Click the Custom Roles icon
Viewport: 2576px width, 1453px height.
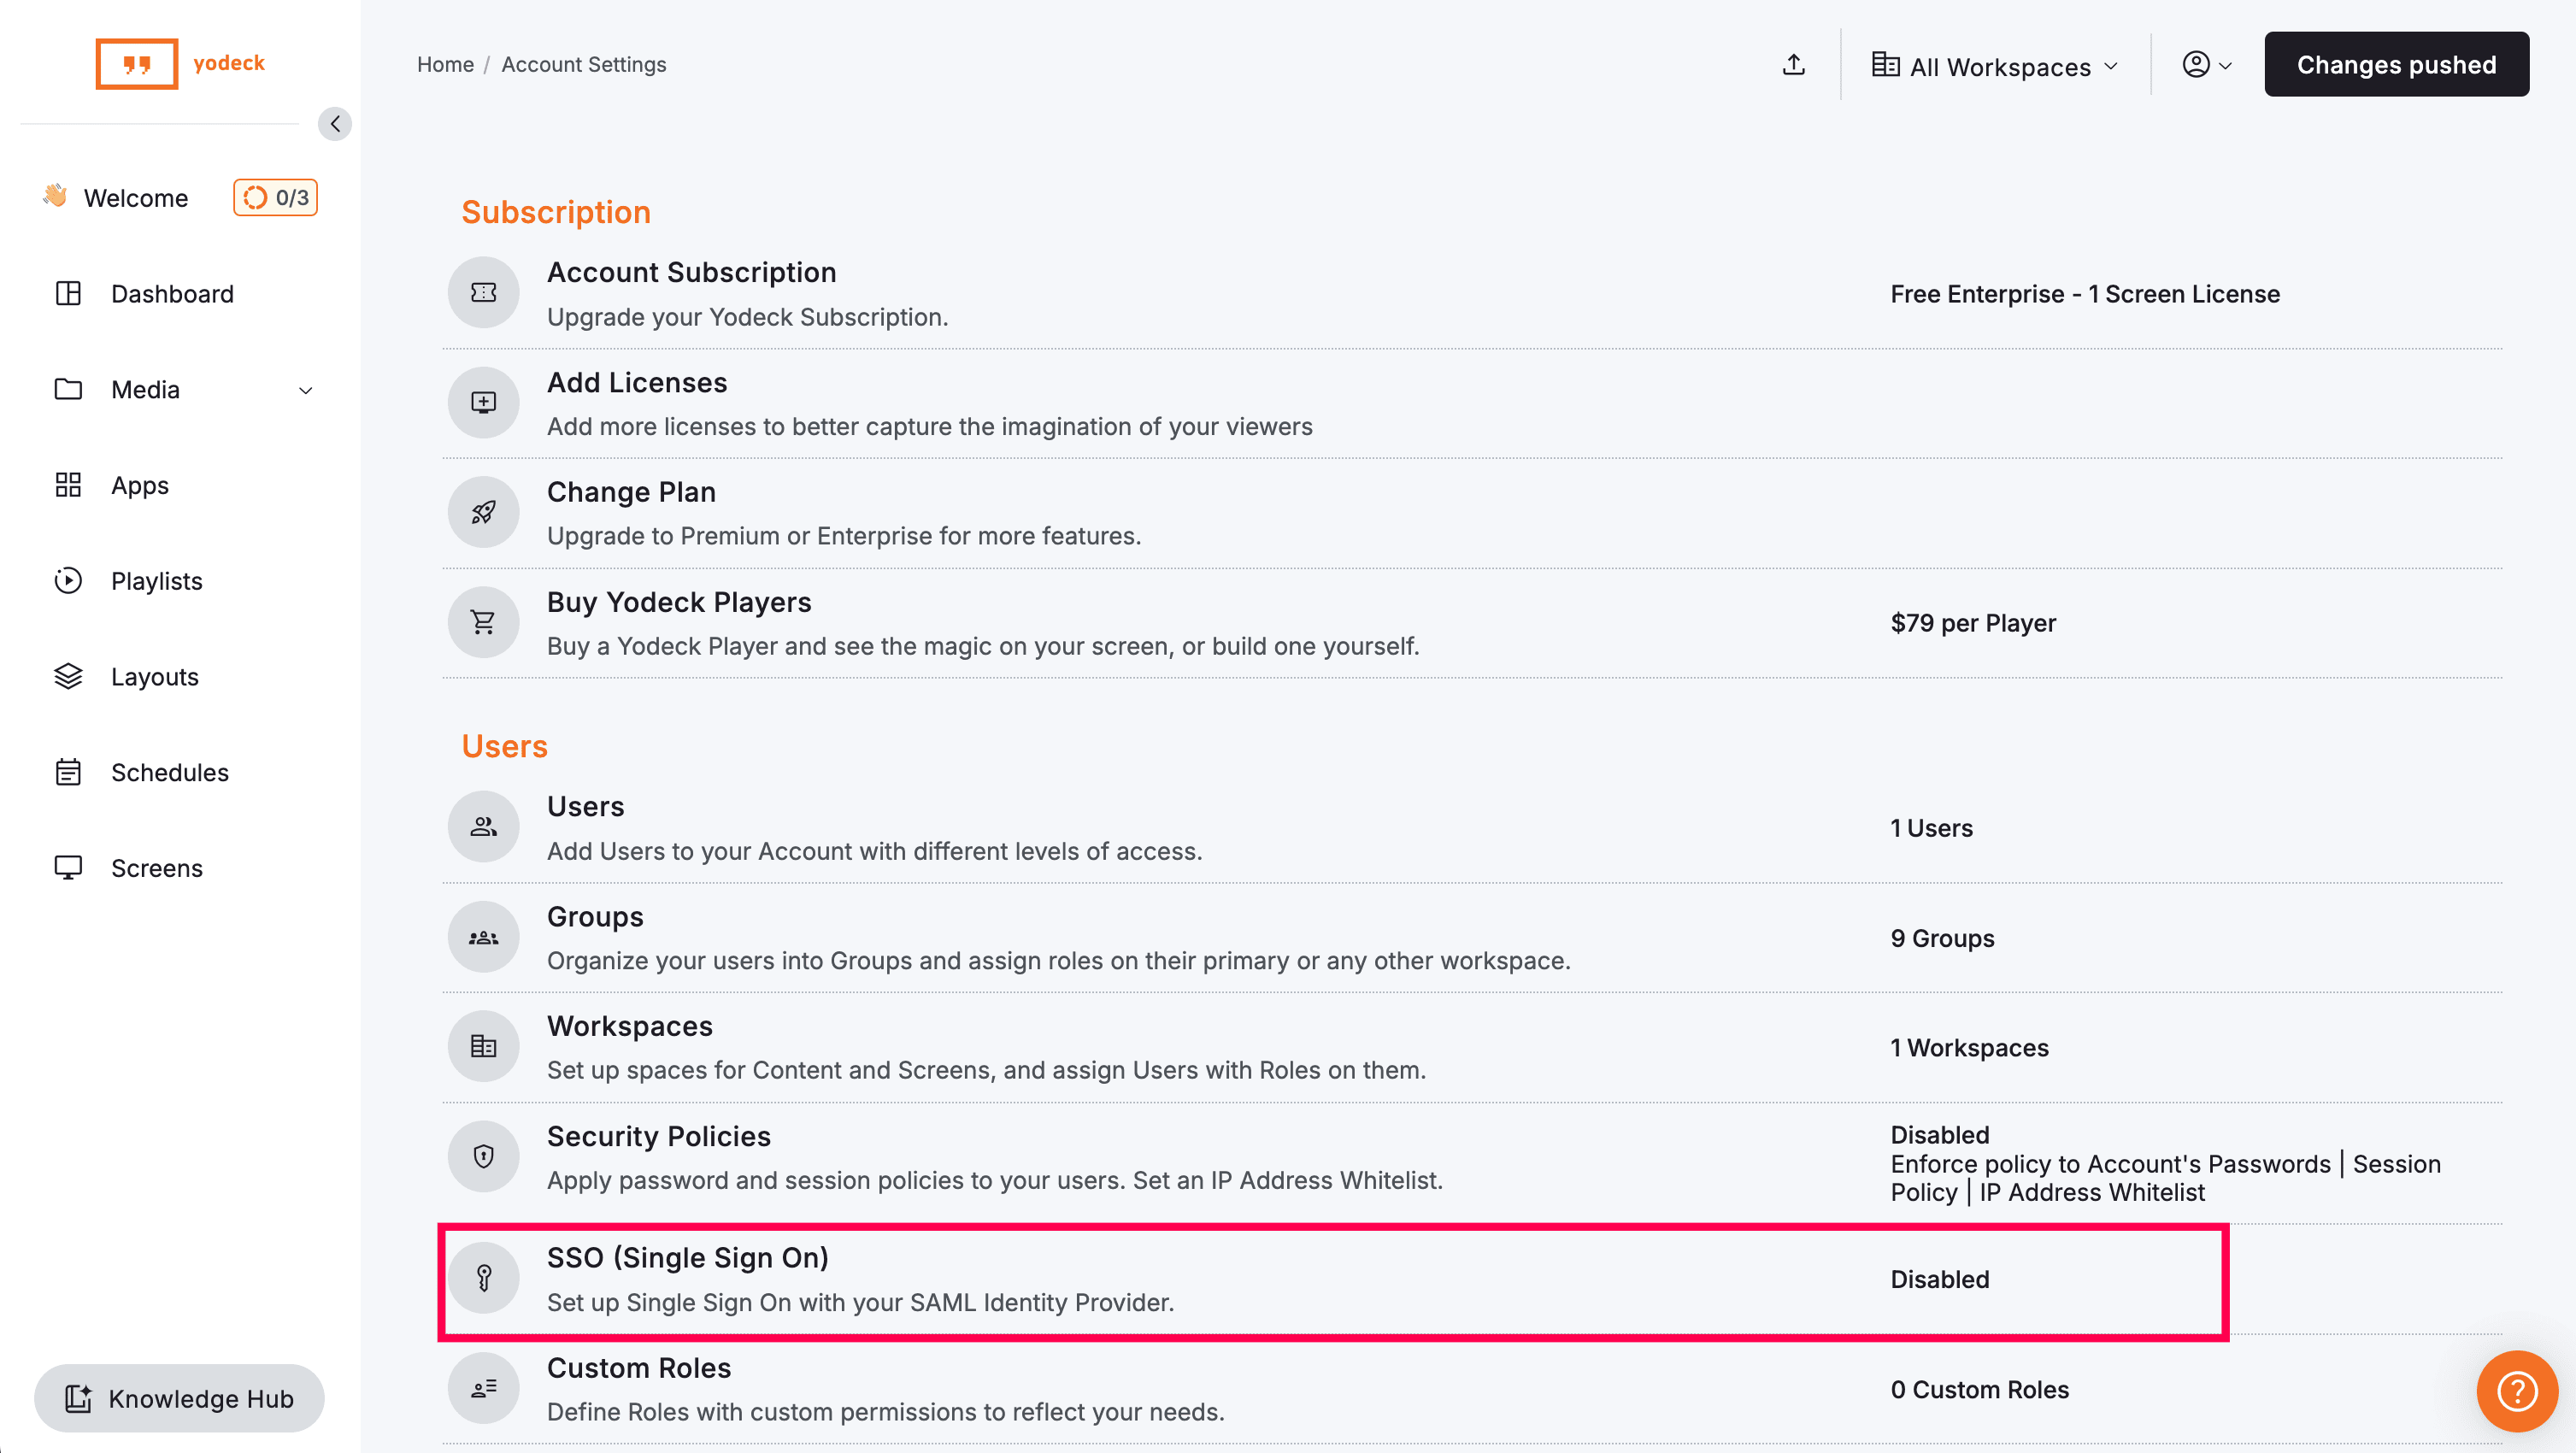click(483, 1388)
